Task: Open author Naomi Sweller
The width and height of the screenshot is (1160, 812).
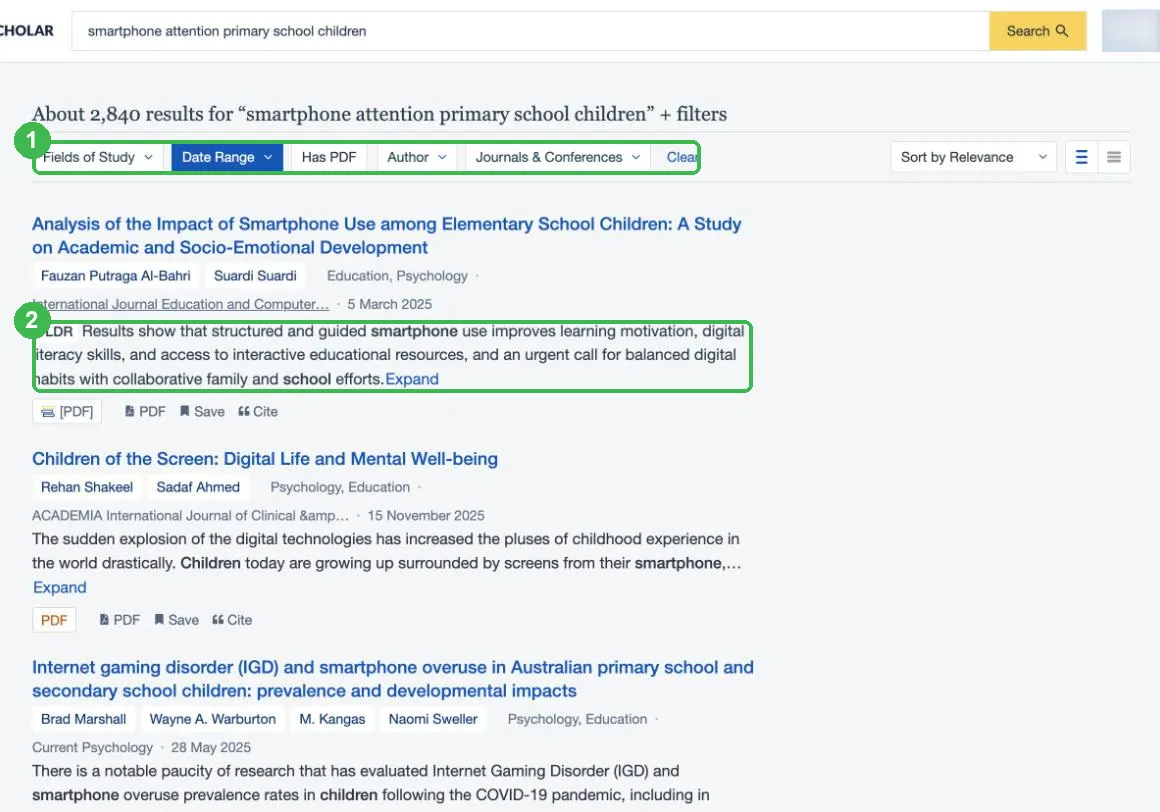Action: (433, 719)
